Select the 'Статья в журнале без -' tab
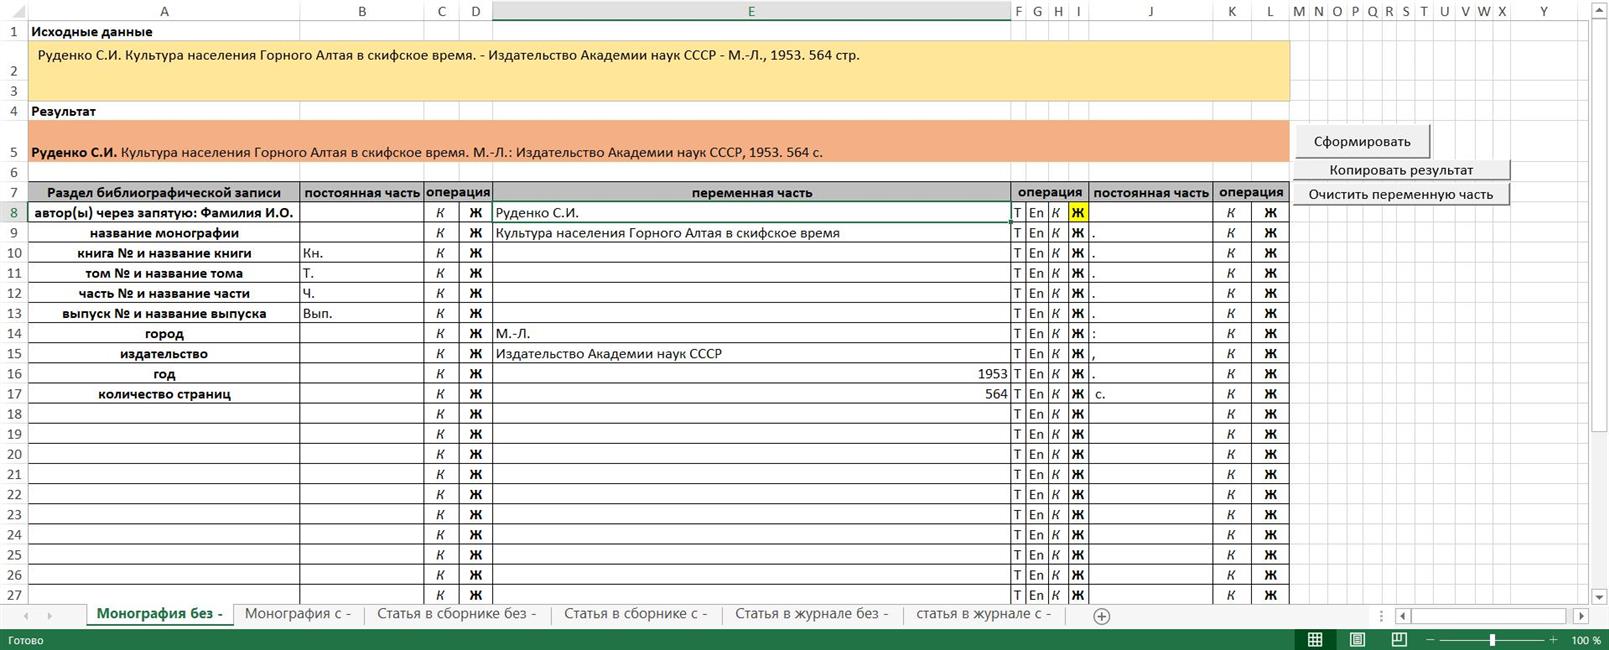The width and height of the screenshot is (1609, 650). point(811,614)
